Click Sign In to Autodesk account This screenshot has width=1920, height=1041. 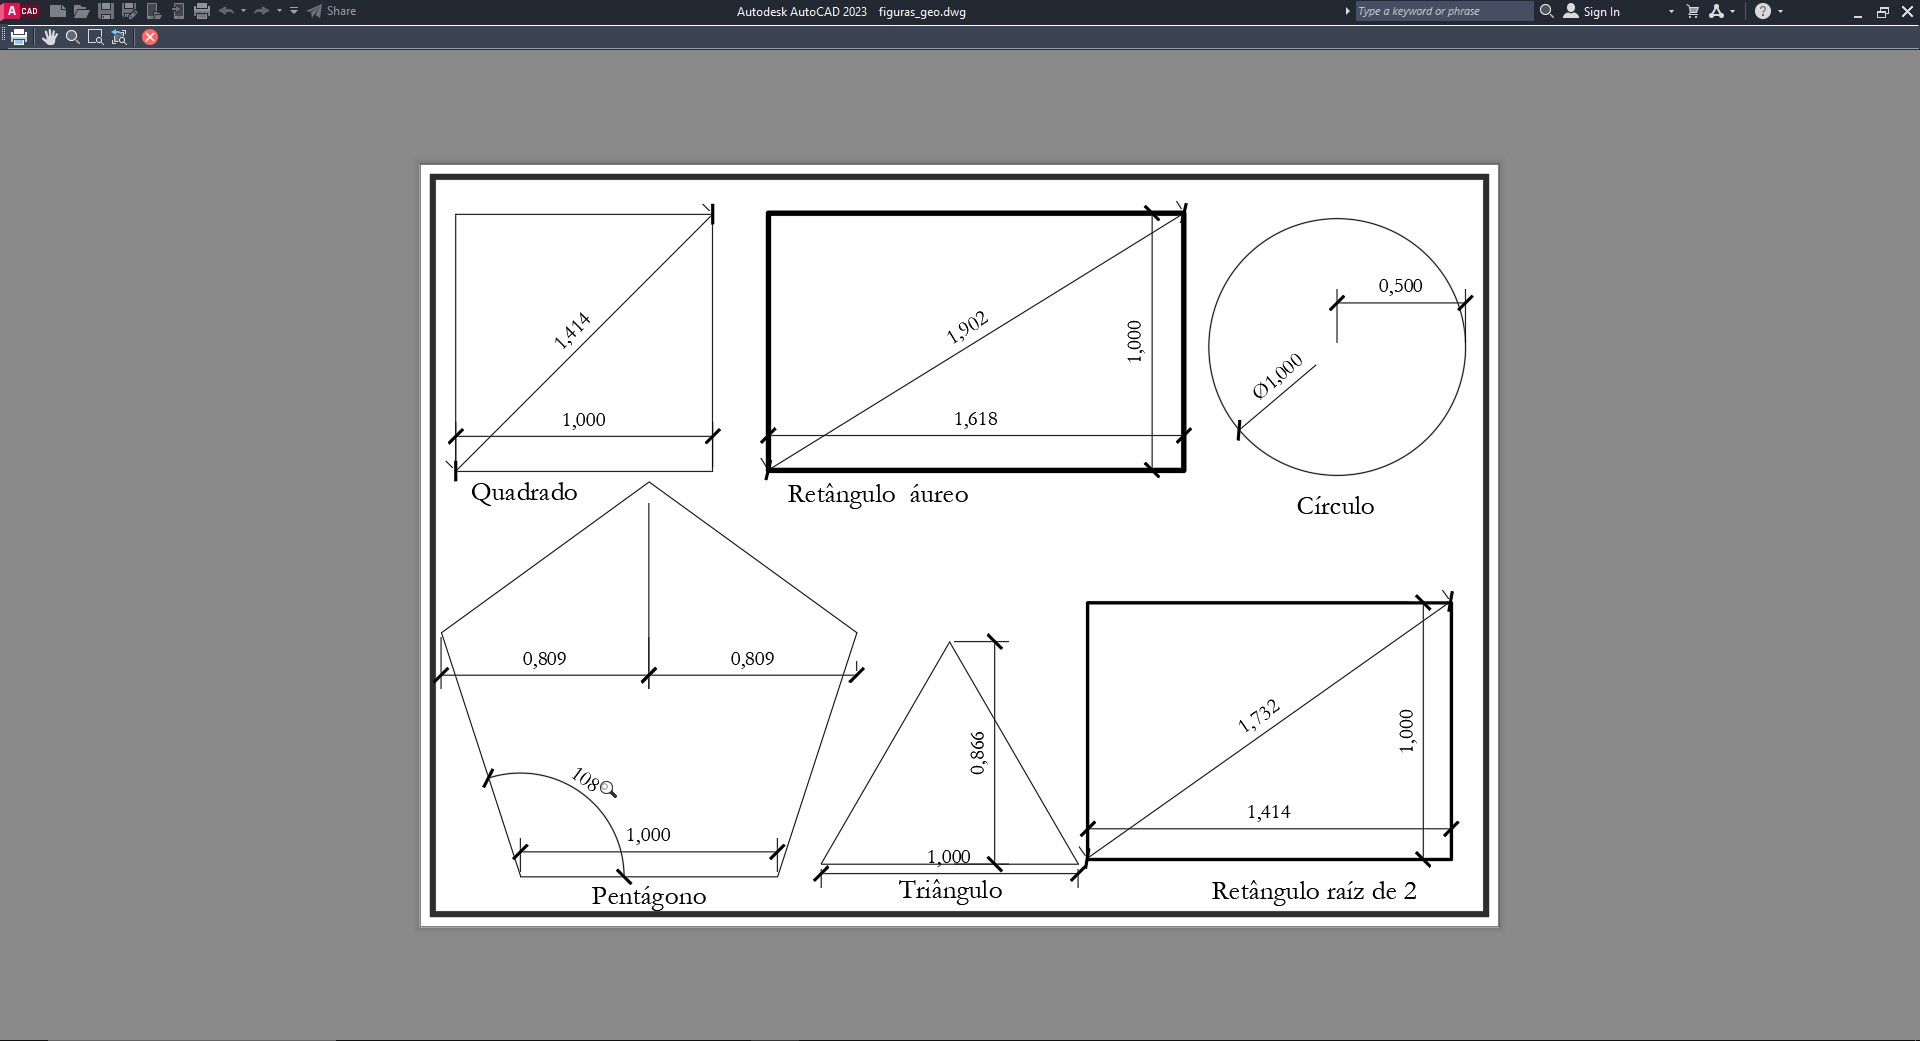click(x=1592, y=11)
